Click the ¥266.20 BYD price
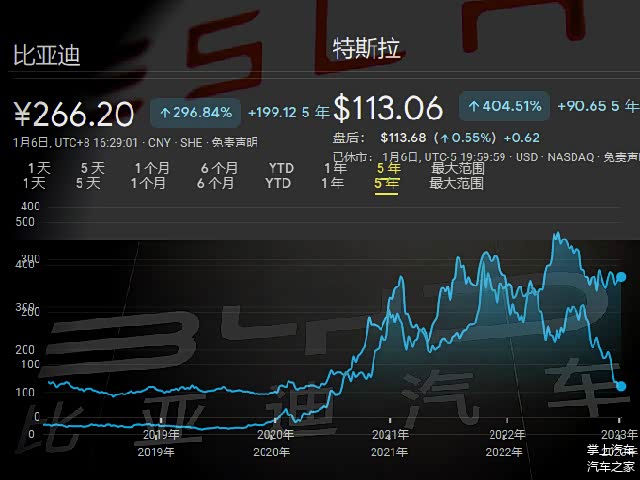 pyautogui.click(x=76, y=114)
